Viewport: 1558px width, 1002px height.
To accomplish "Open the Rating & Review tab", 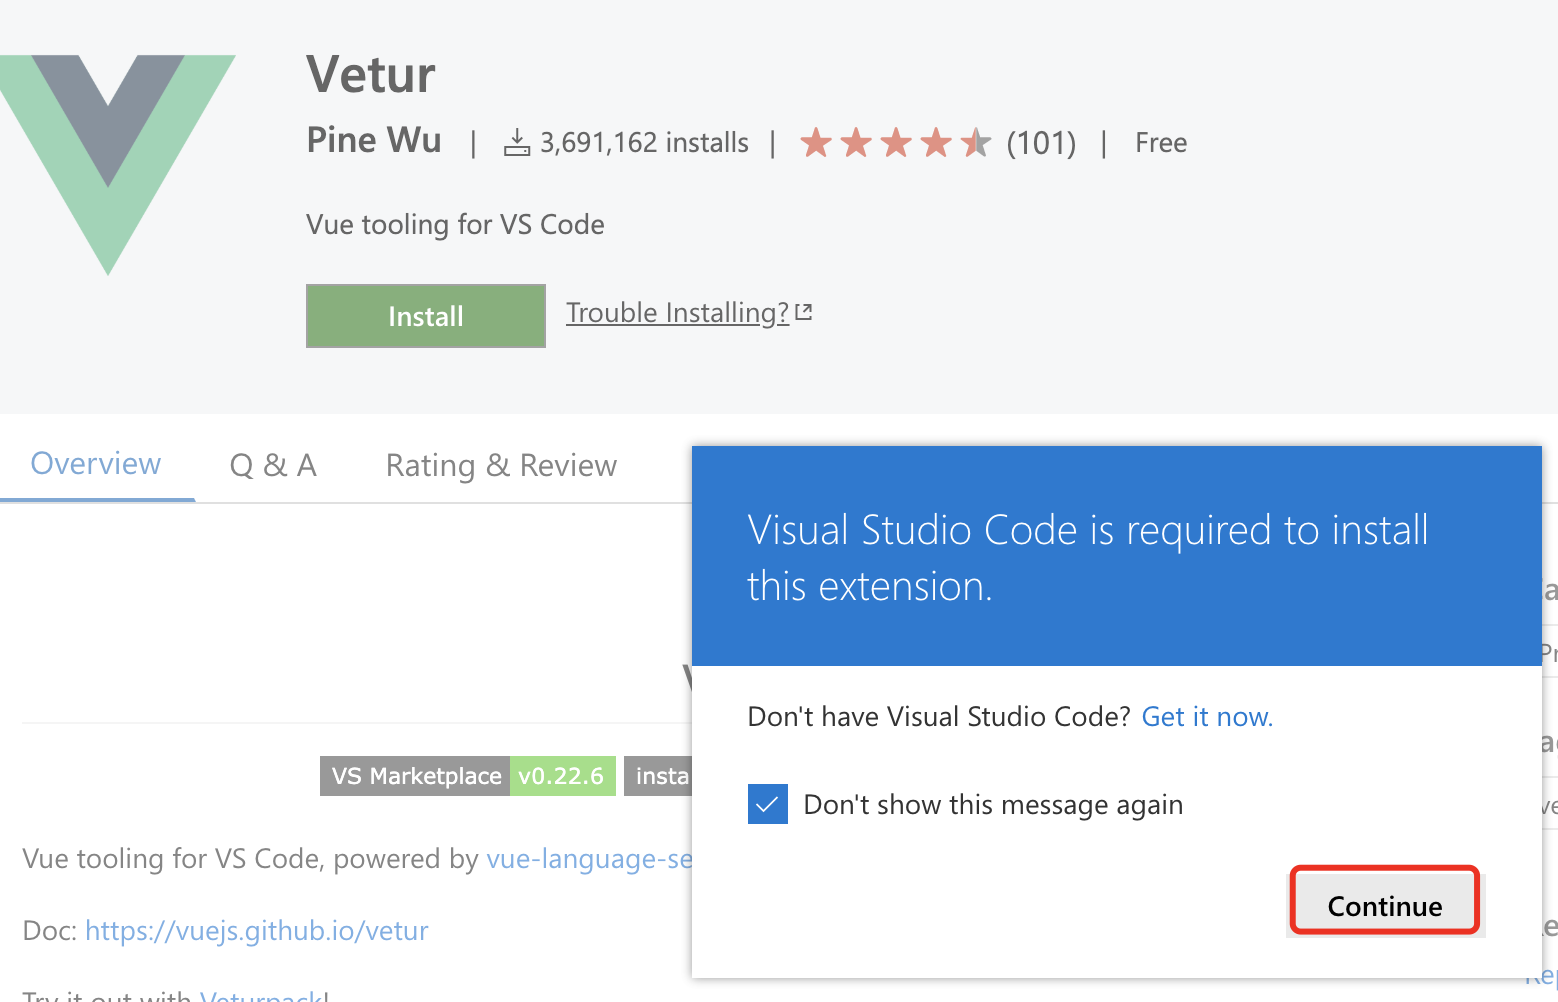I will click(x=501, y=466).
